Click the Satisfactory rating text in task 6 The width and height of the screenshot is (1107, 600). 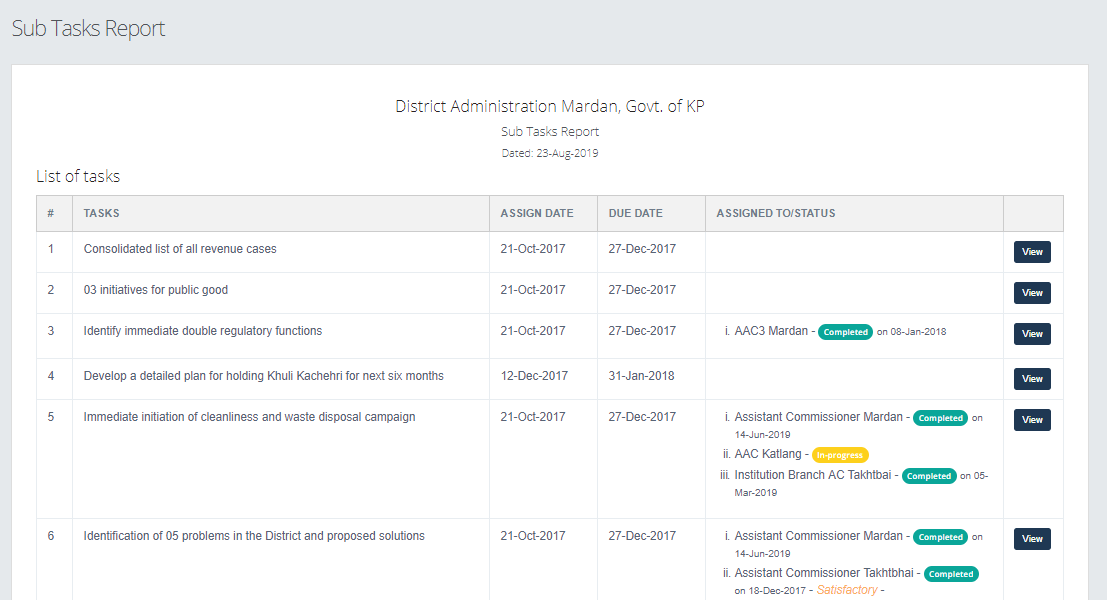[x=846, y=590]
